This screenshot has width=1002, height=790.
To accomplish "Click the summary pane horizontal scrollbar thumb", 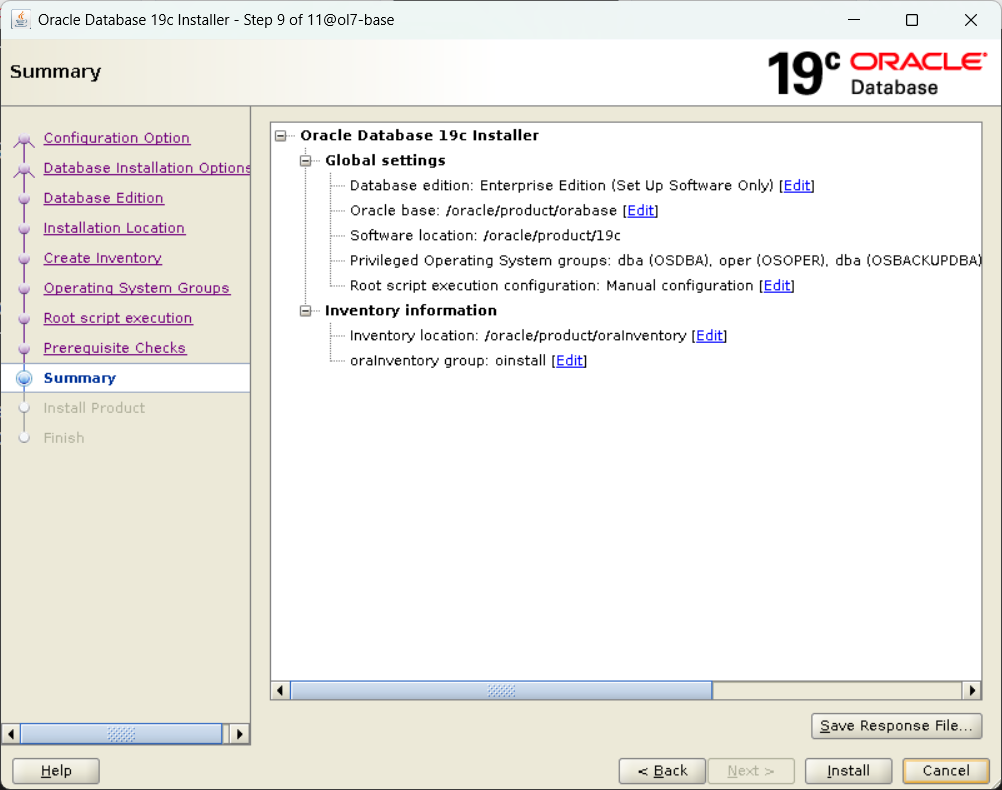I will pyautogui.click(x=501, y=690).
